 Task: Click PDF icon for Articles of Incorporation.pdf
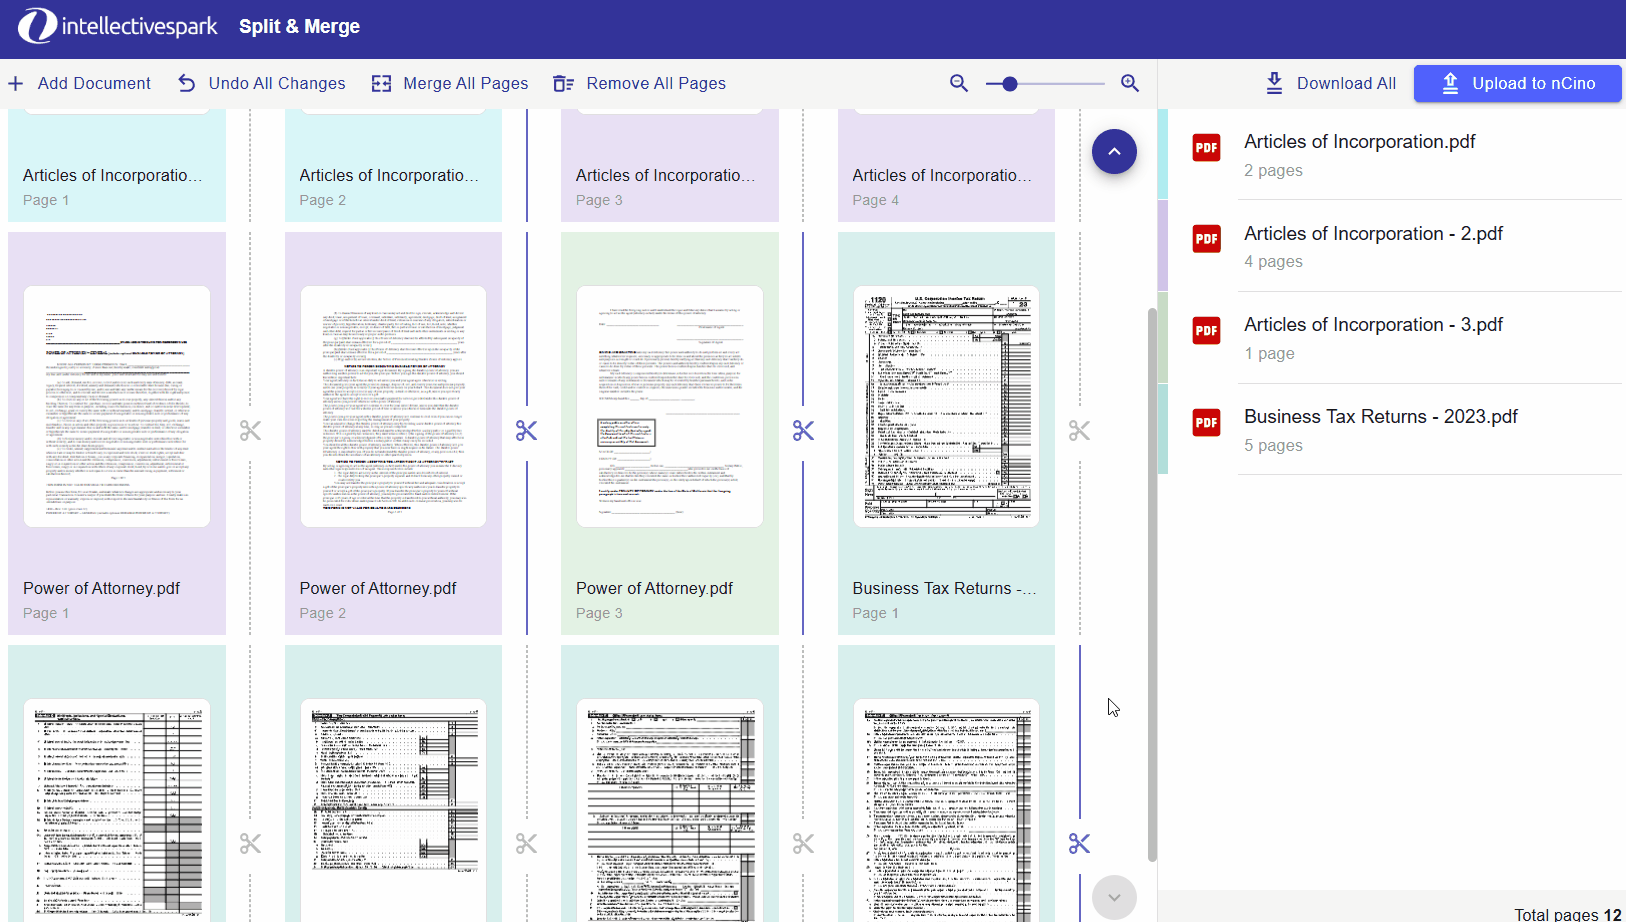pyautogui.click(x=1206, y=148)
